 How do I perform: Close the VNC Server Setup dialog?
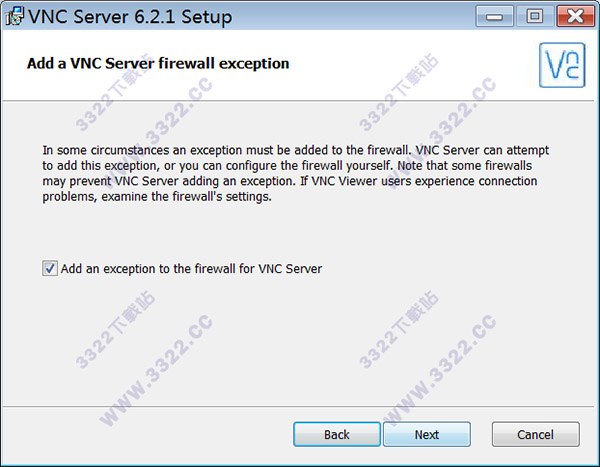(x=570, y=16)
